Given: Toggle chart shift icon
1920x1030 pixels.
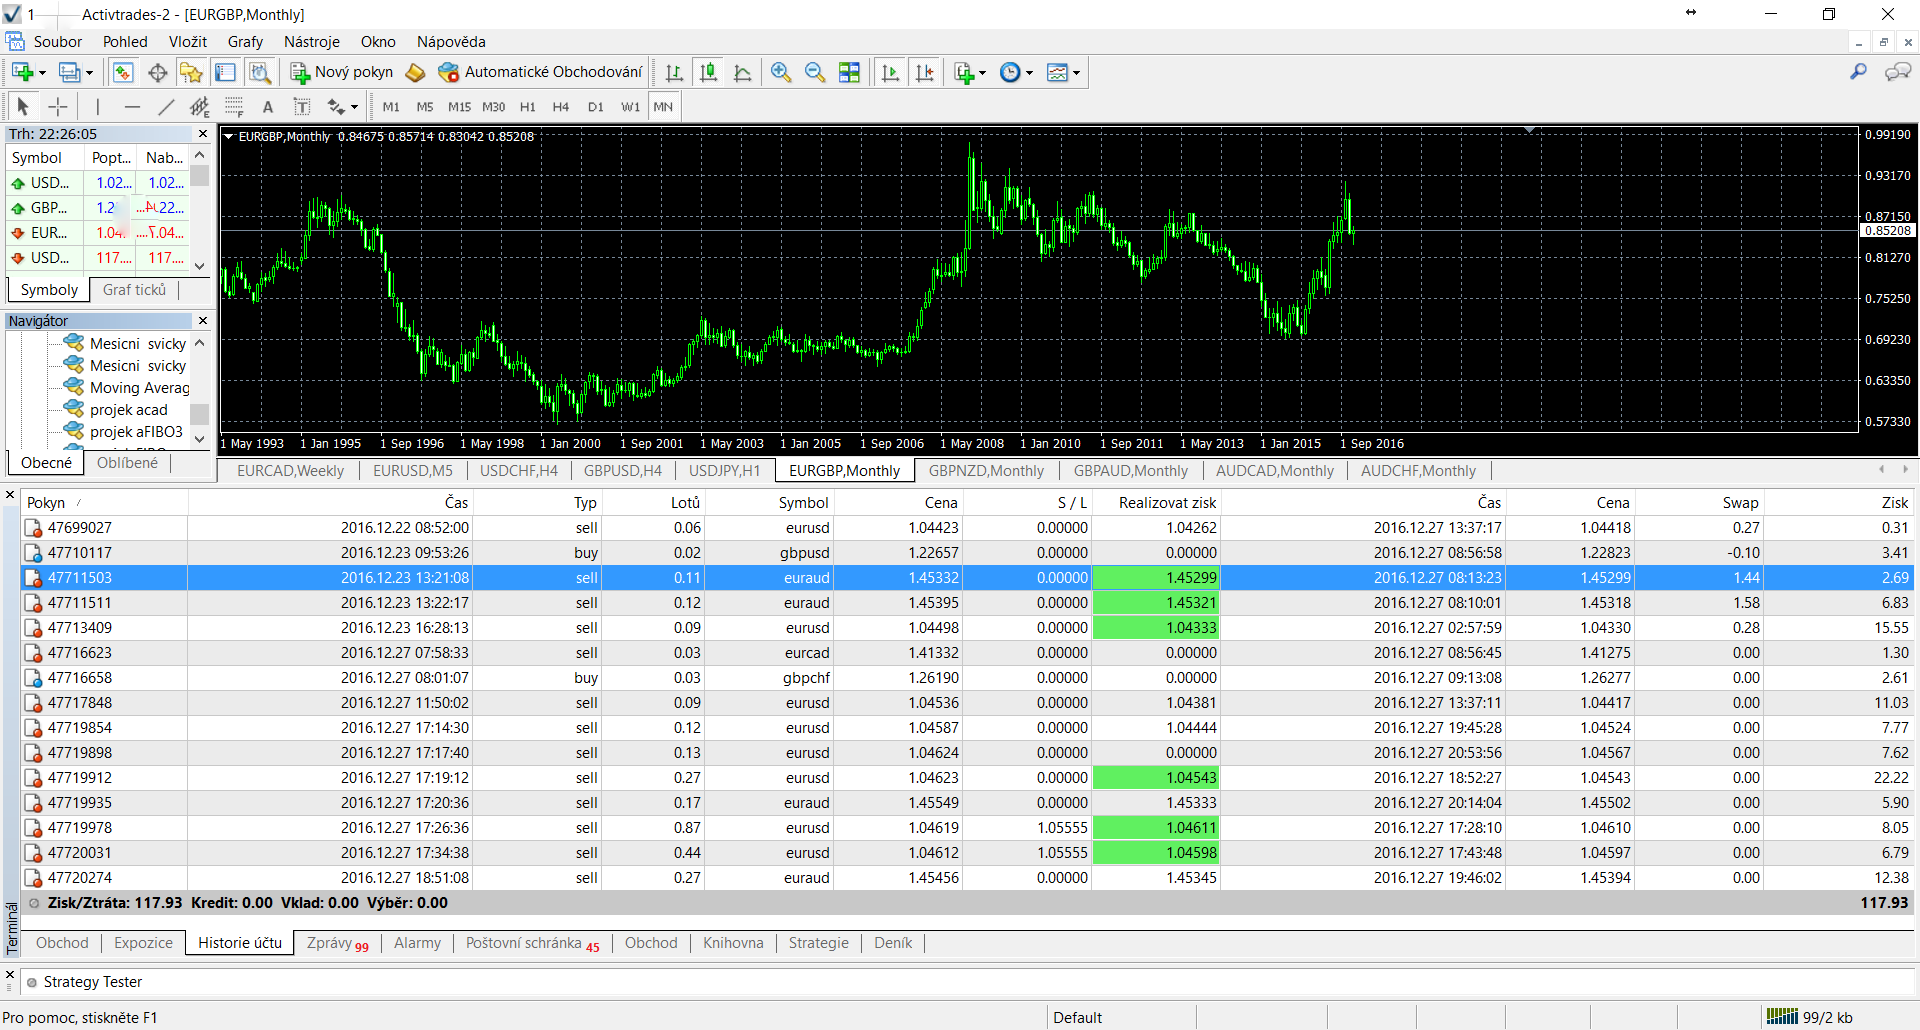Looking at the screenshot, I should (x=925, y=72).
